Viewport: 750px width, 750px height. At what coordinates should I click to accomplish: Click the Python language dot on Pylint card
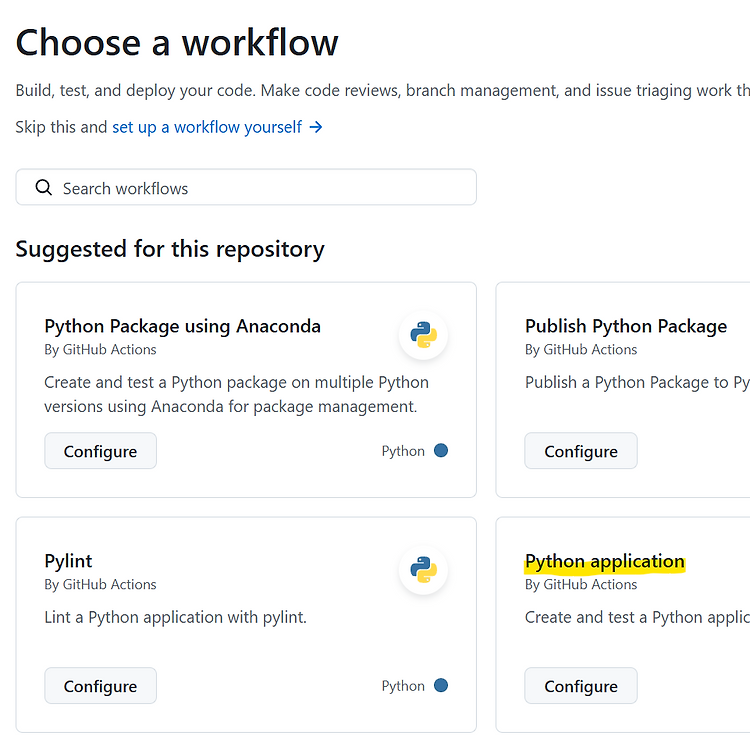[x=441, y=685]
